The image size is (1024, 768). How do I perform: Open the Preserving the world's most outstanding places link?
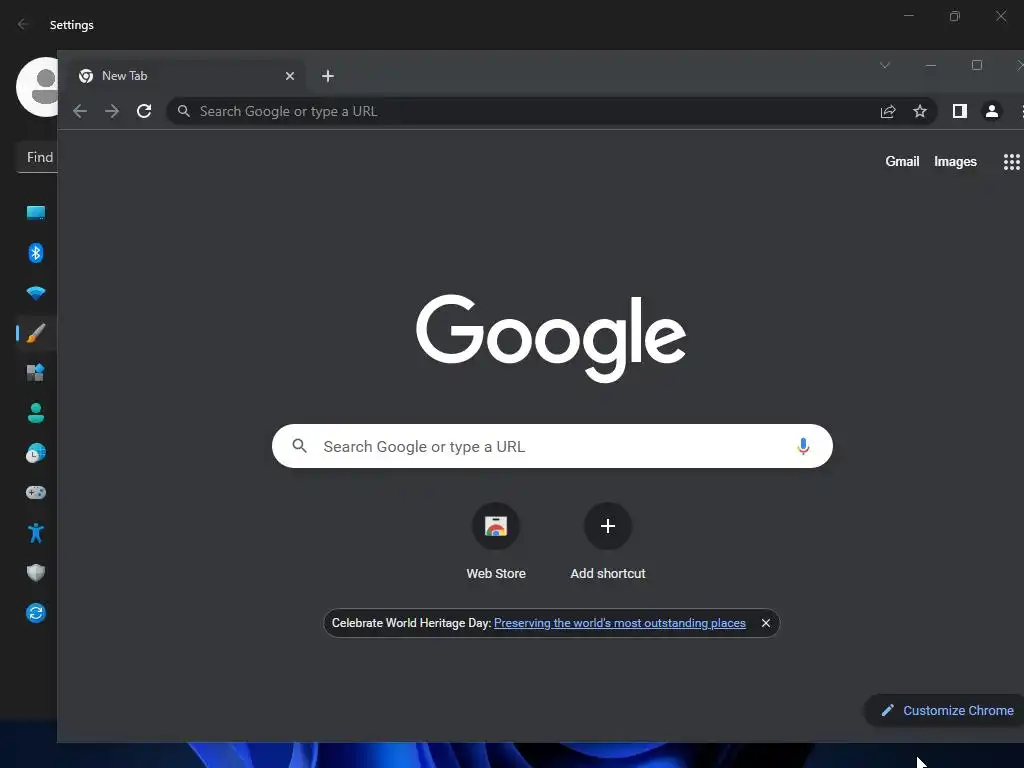click(620, 623)
